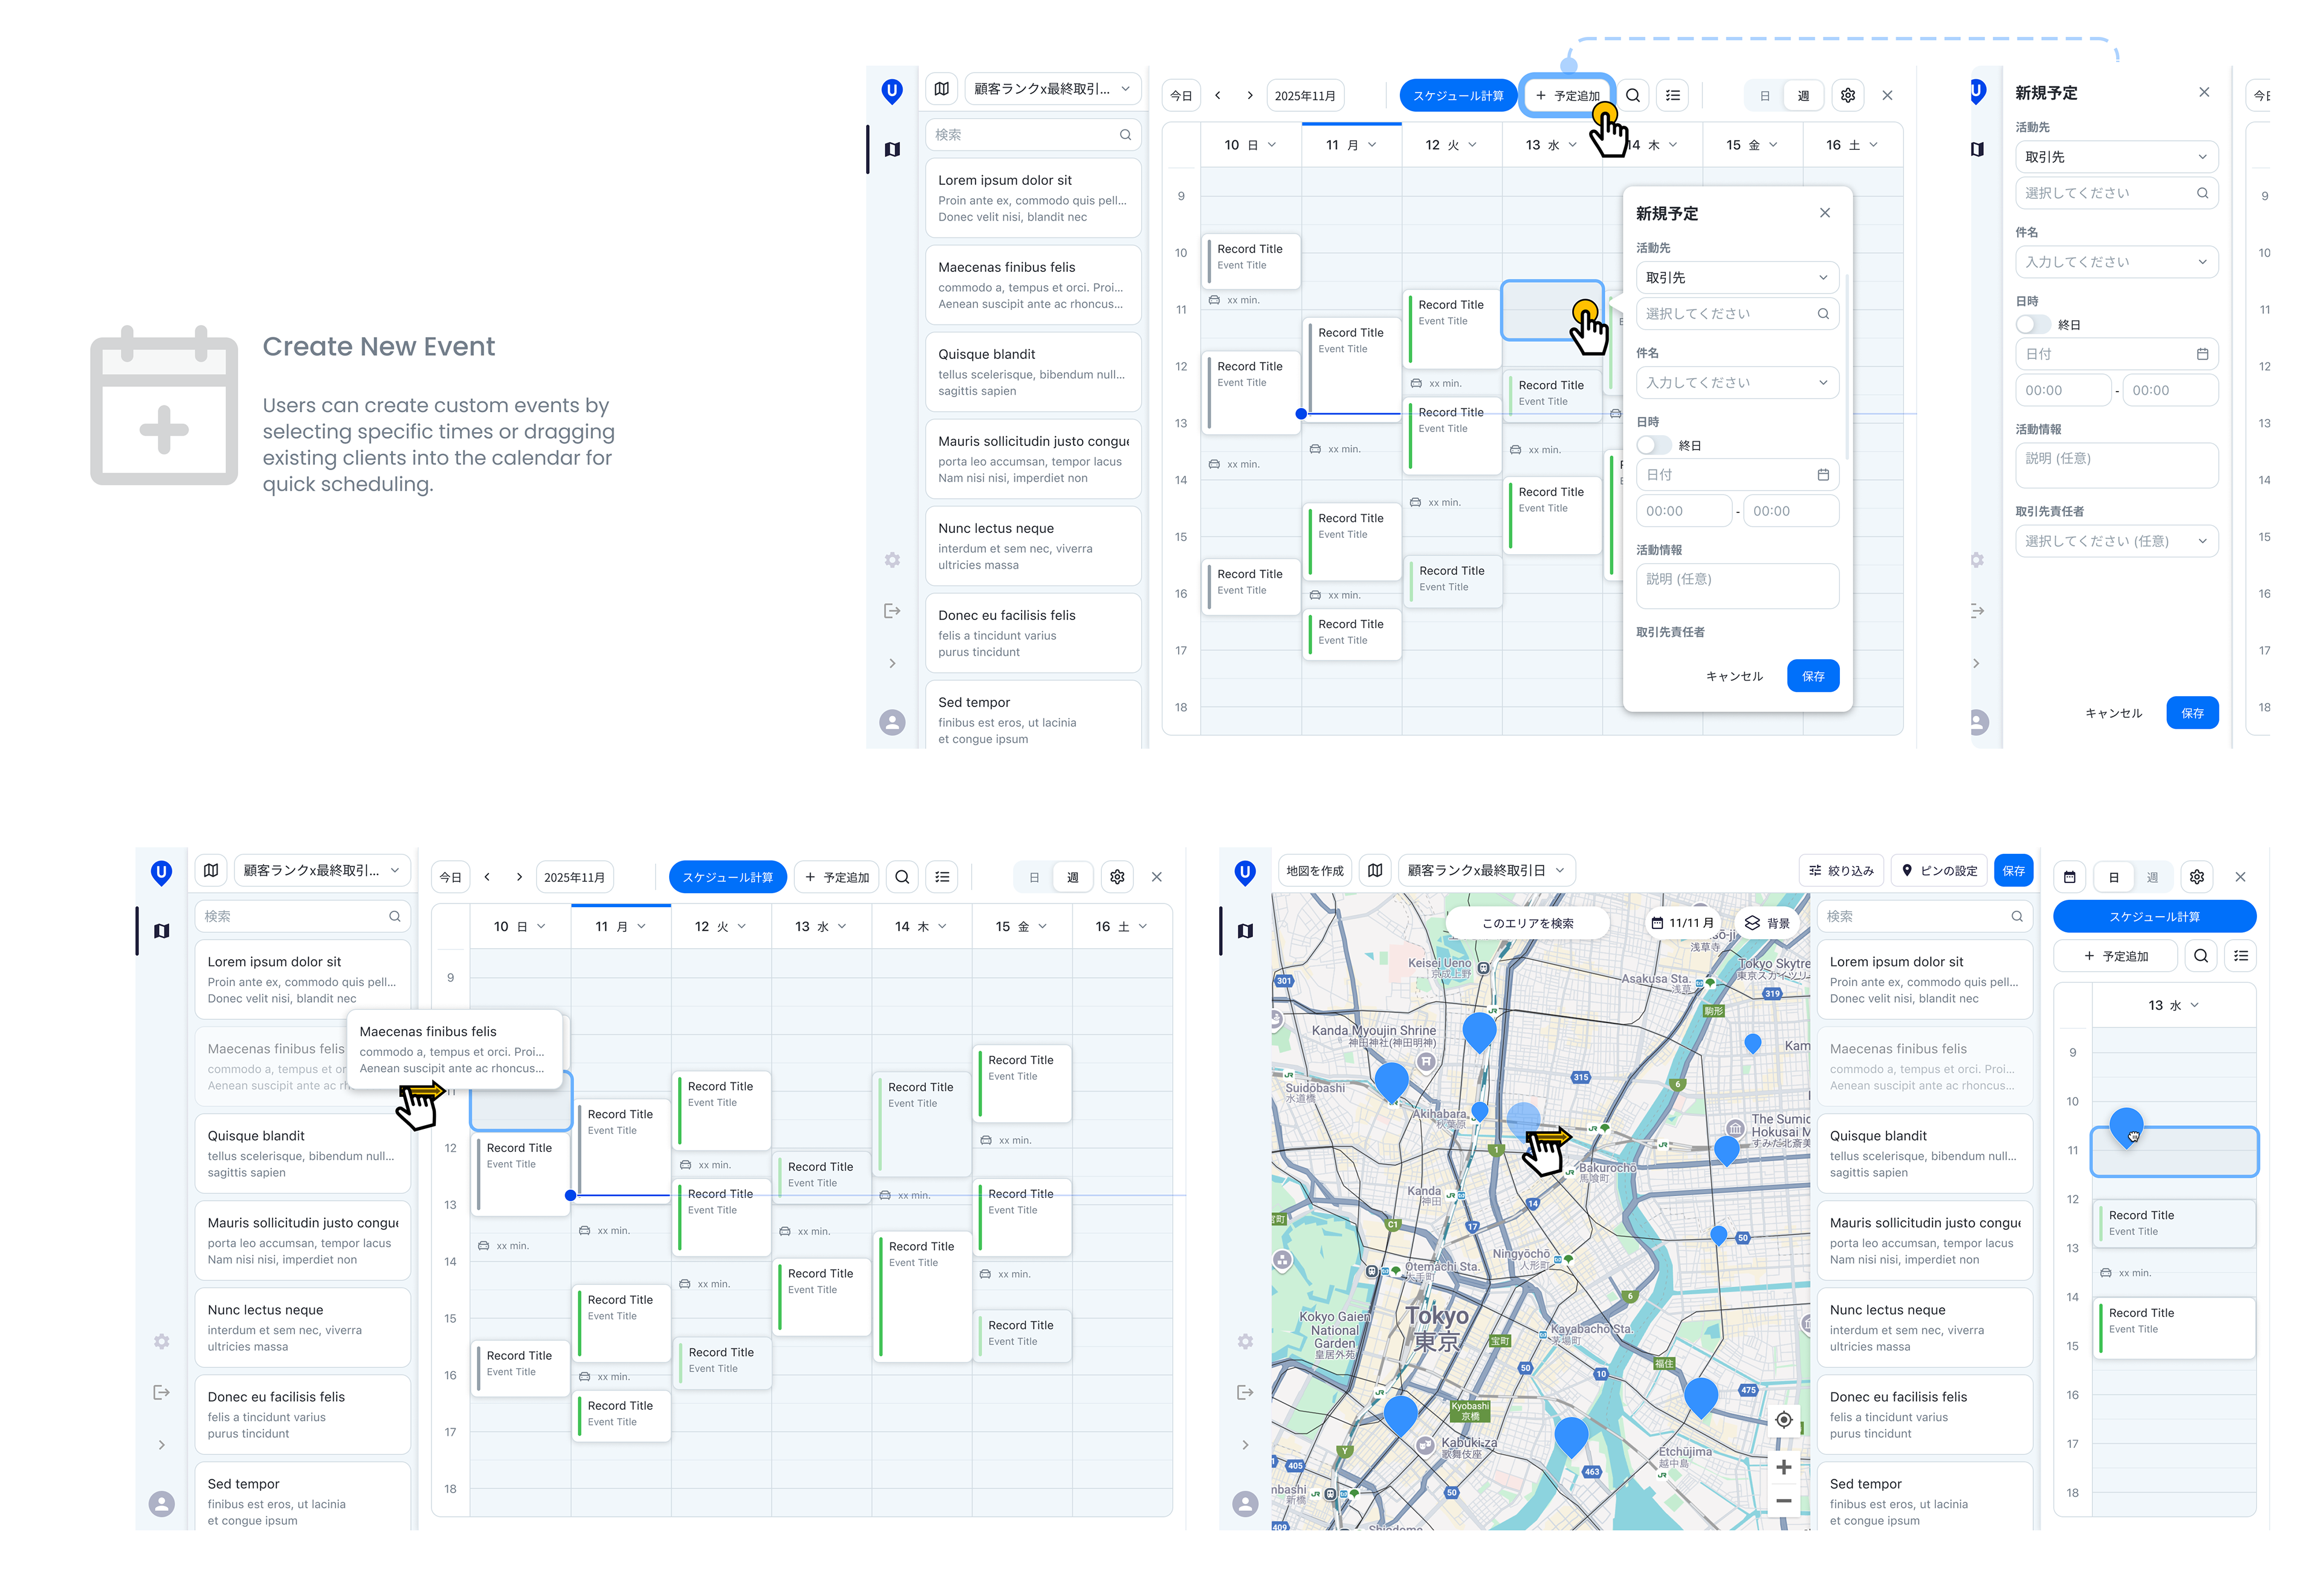Click the 背景 layer button on the map
The width and height of the screenshot is (2321, 1596).
[x=1767, y=923]
